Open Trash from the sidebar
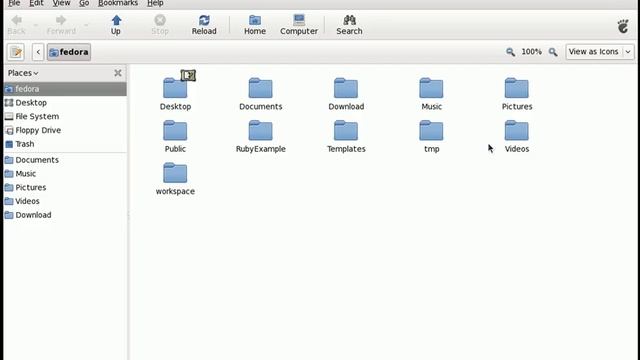Image resolution: width=640 pixels, height=360 pixels. (x=65, y=144)
